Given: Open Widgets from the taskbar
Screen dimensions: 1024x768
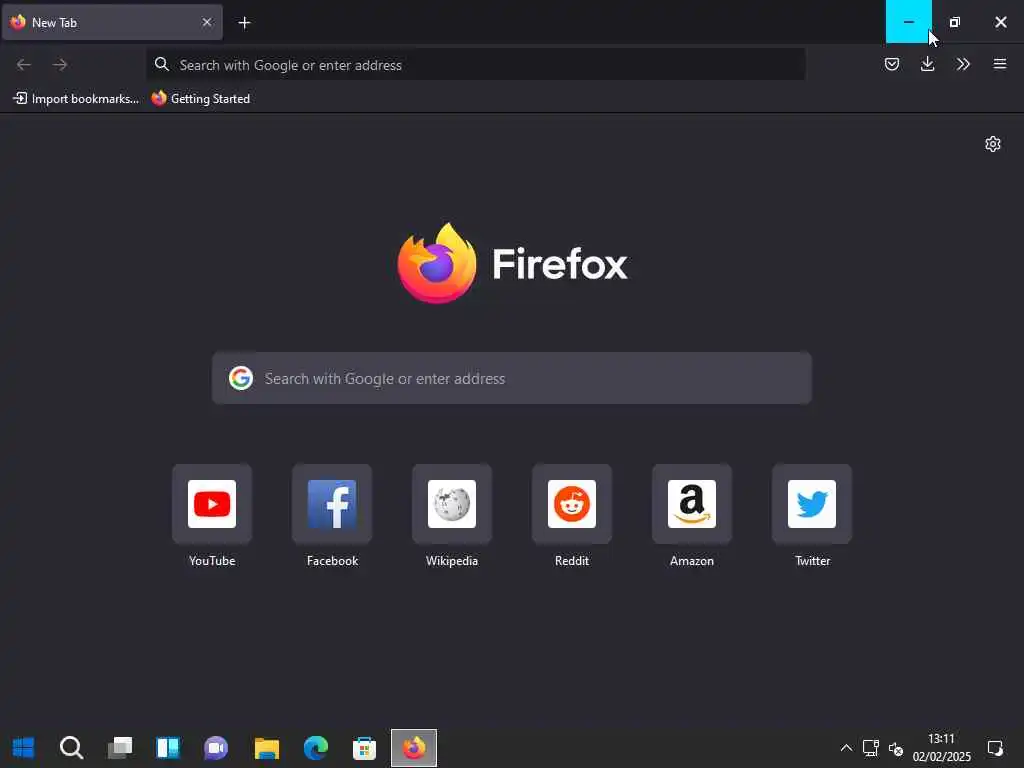Looking at the screenshot, I should 168,748.
